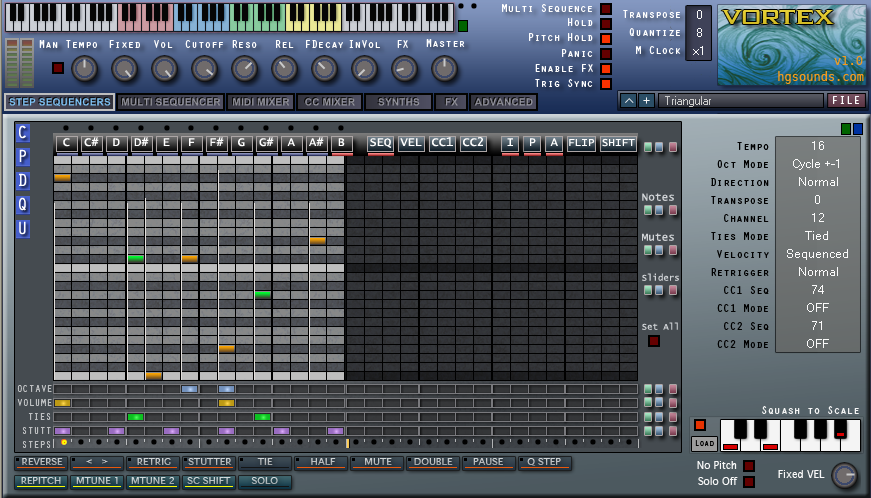This screenshot has height=498, width=871.
Task: Click the FILE button
Action: tap(846, 100)
